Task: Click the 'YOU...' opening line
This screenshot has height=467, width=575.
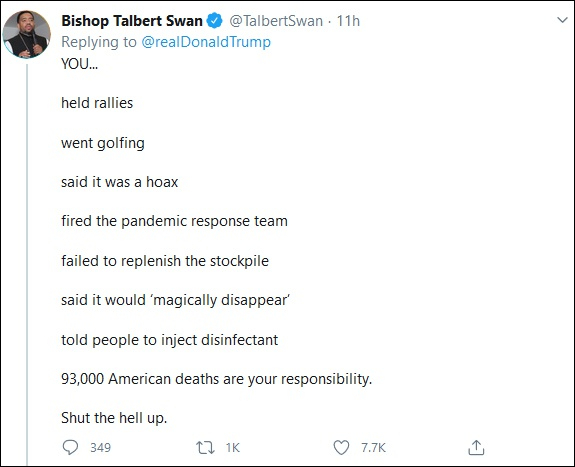Action: (80, 64)
